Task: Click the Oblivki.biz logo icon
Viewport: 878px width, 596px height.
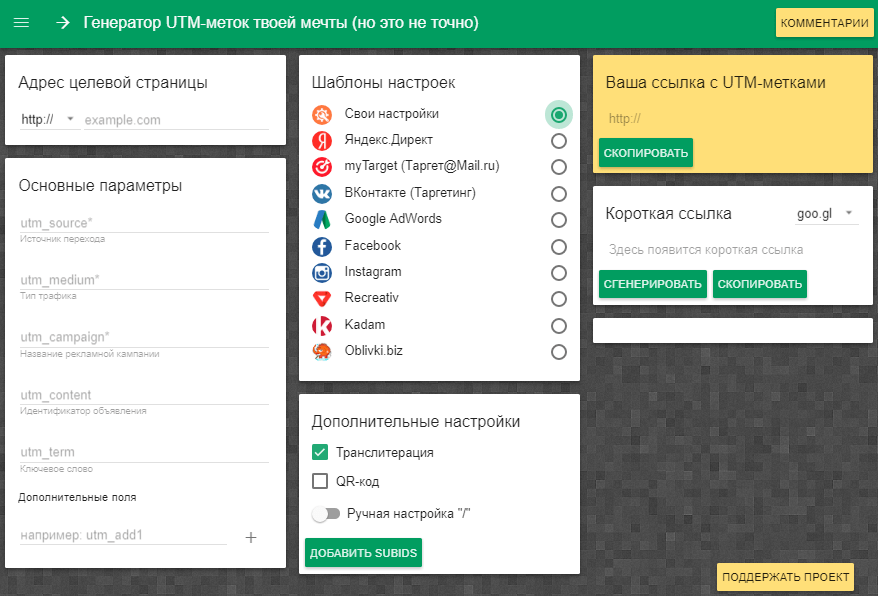Action: point(322,352)
